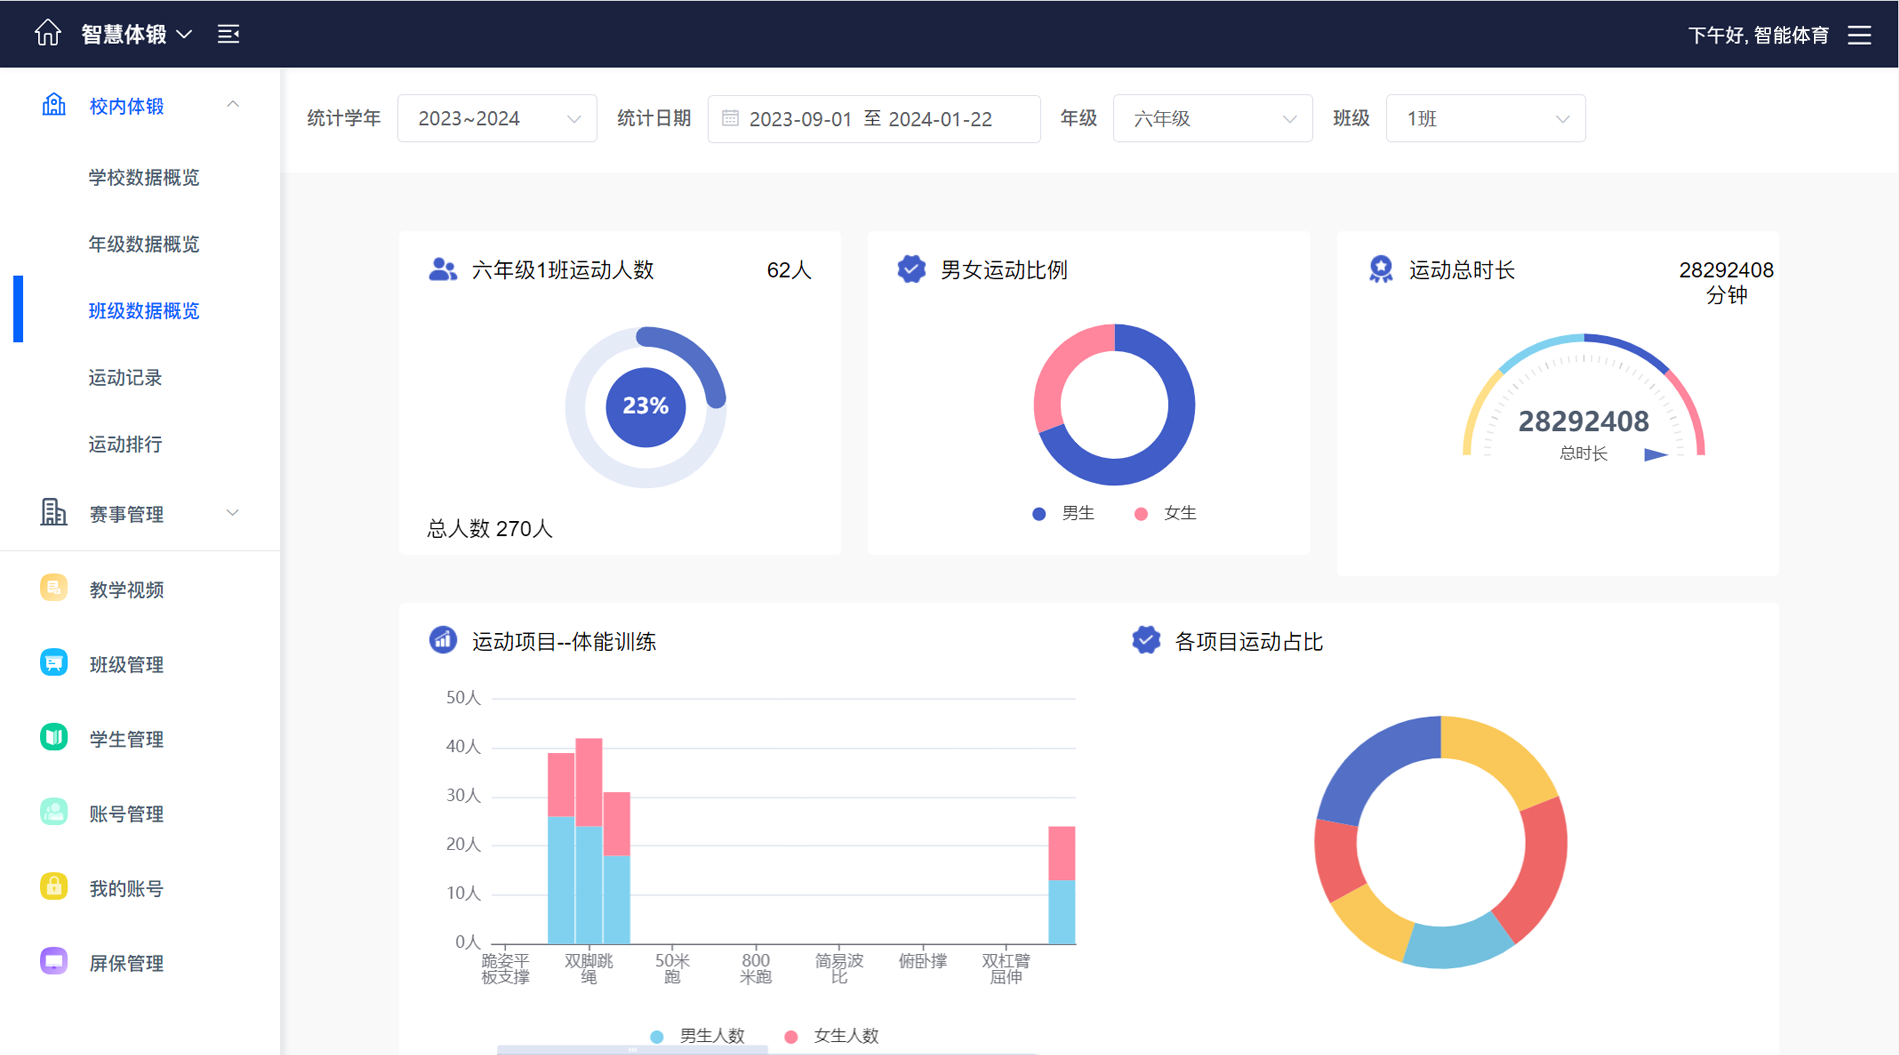Image resolution: width=1899 pixels, height=1055 pixels.
Task: Click the 我的账号 lock icon
Action: pyautogui.click(x=54, y=887)
